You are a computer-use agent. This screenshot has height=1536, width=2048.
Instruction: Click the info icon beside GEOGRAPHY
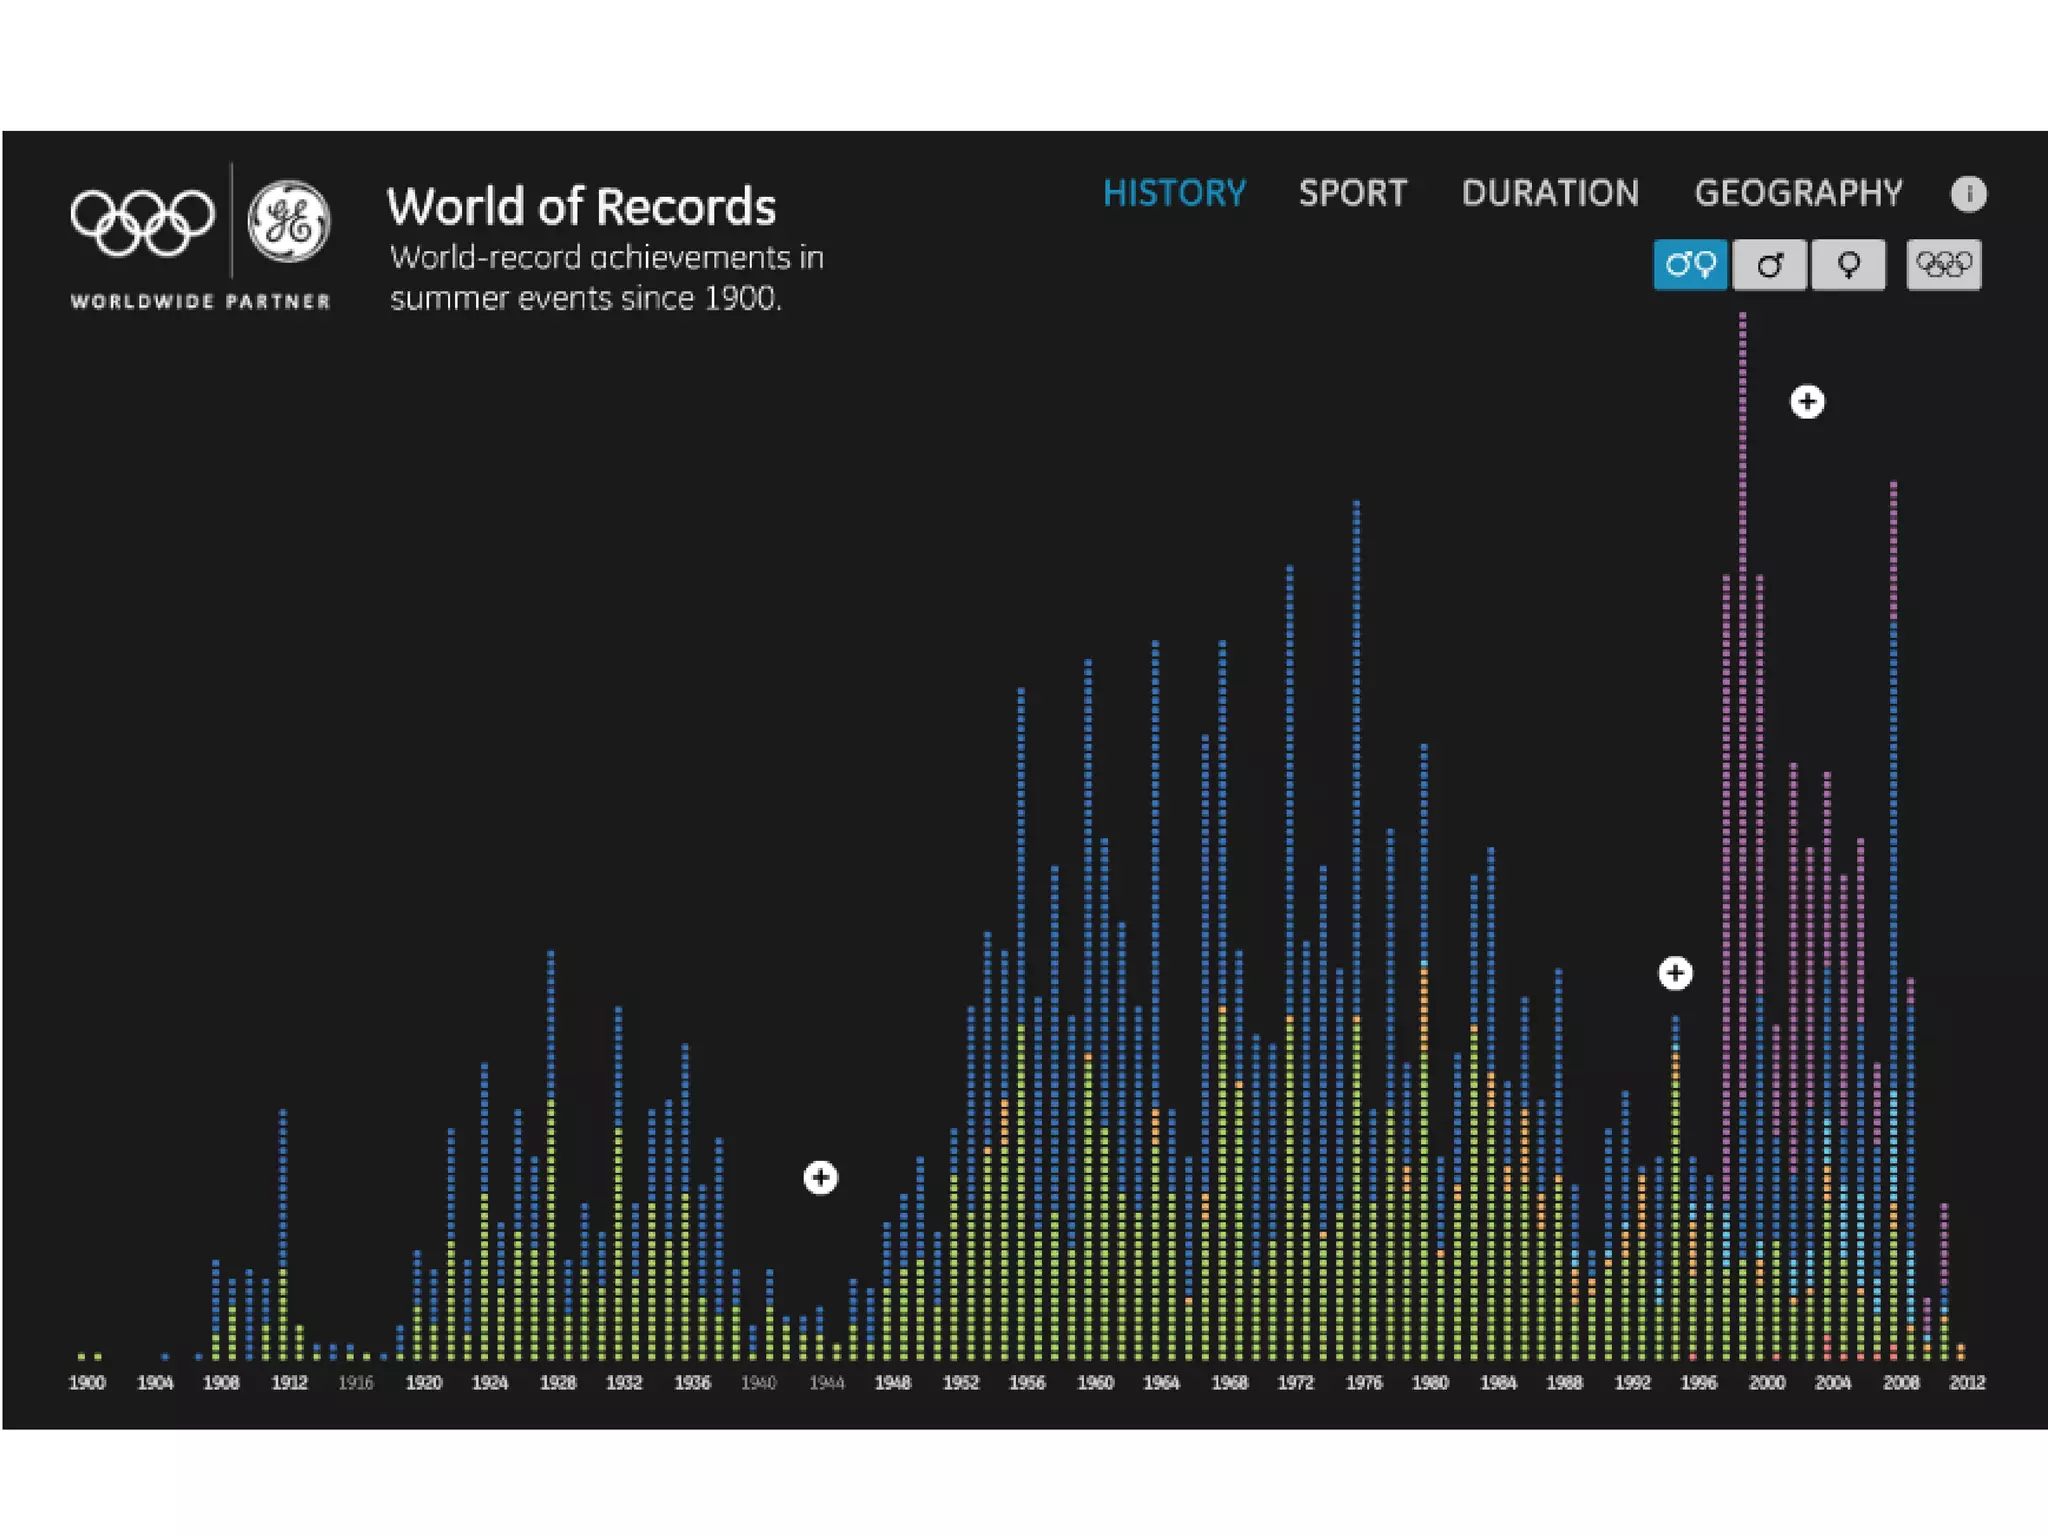click(x=1968, y=193)
